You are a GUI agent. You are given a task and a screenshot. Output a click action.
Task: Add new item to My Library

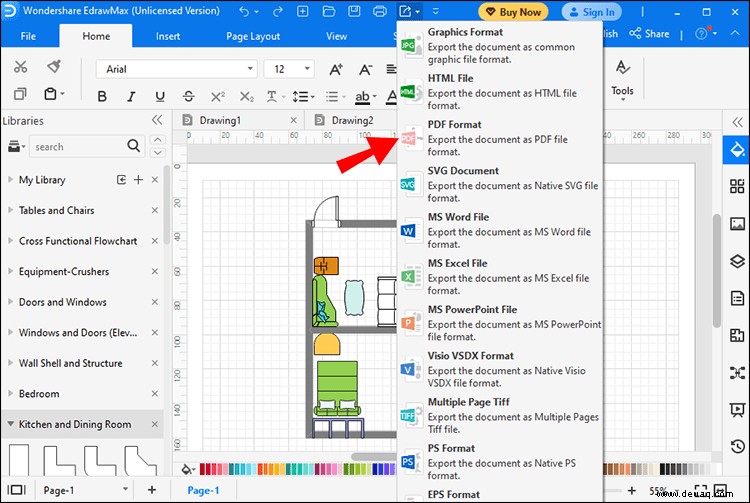click(x=138, y=180)
